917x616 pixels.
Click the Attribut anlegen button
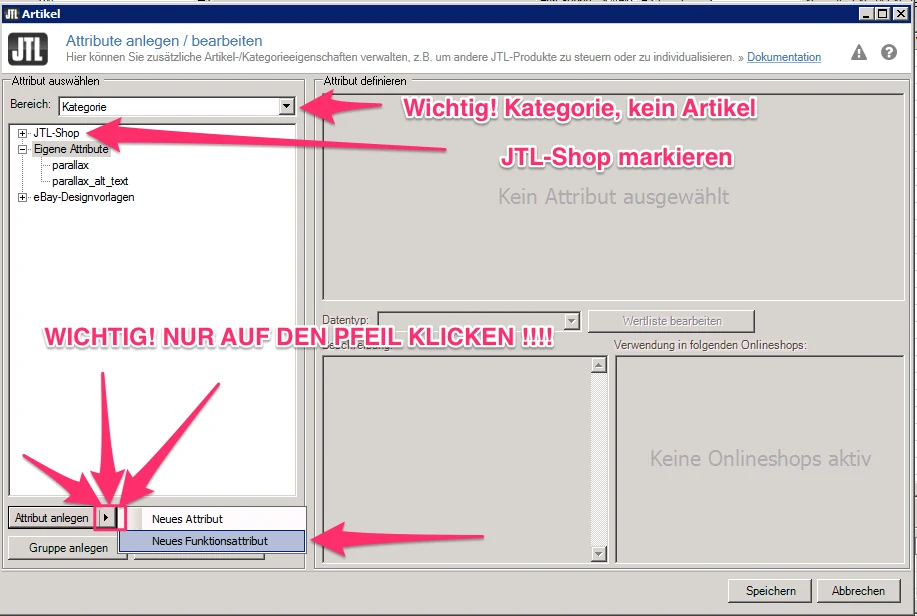tap(51, 518)
